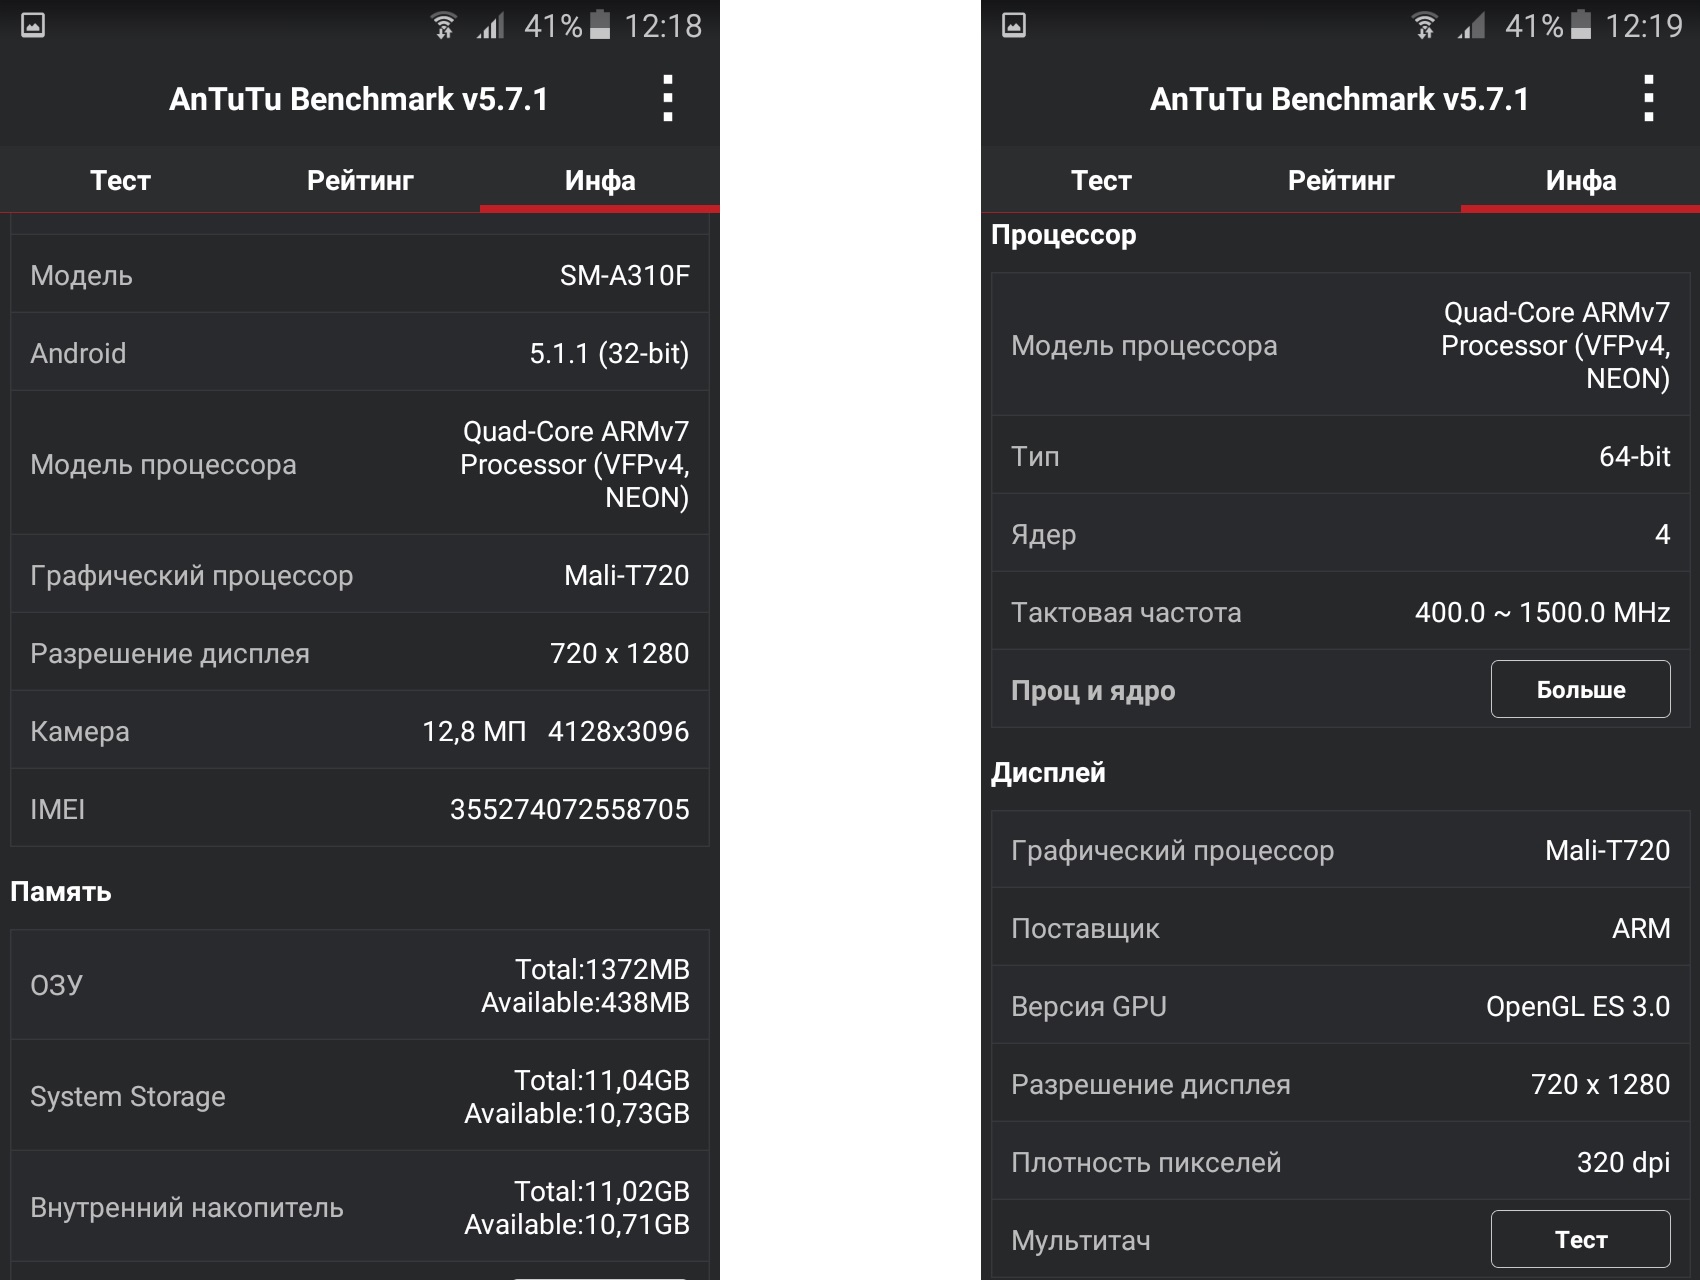Select the System Storage row
The width and height of the screenshot is (1700, 1280).
point(360,1096)
